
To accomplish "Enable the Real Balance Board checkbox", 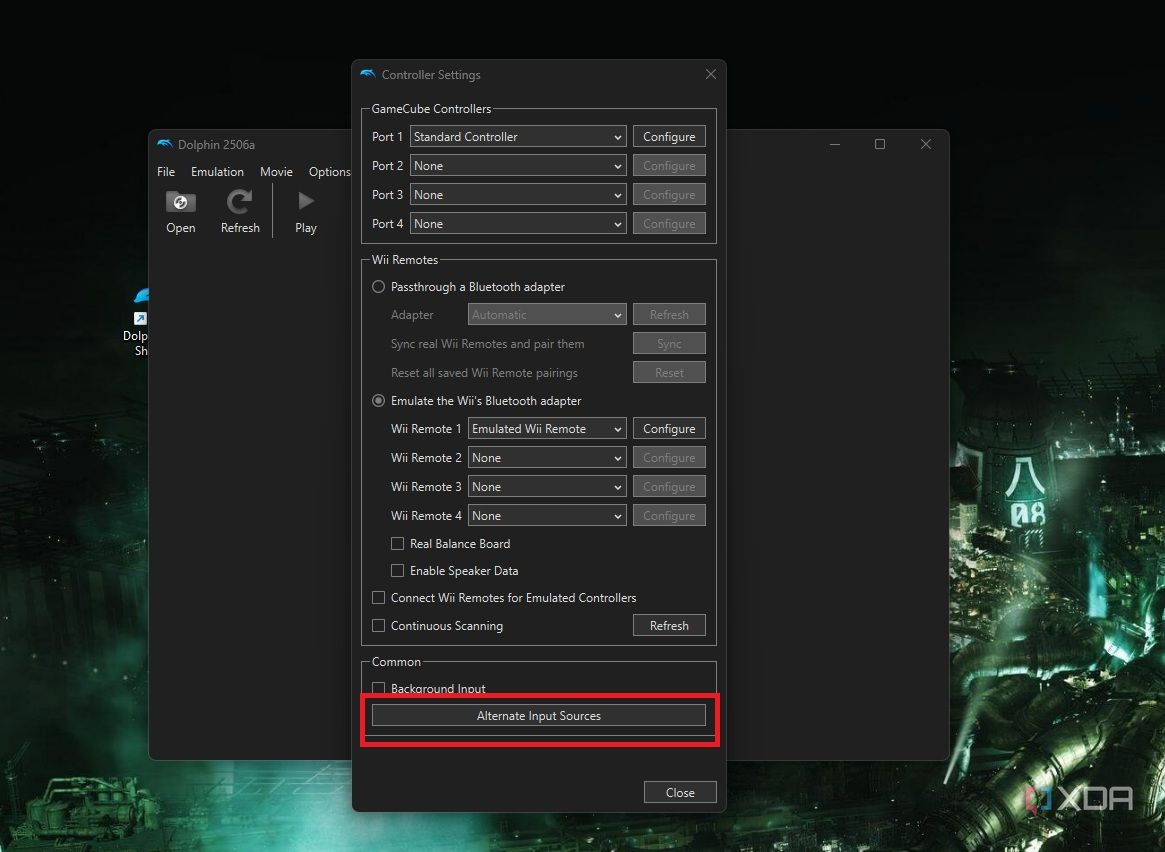I will coord(398,544).
